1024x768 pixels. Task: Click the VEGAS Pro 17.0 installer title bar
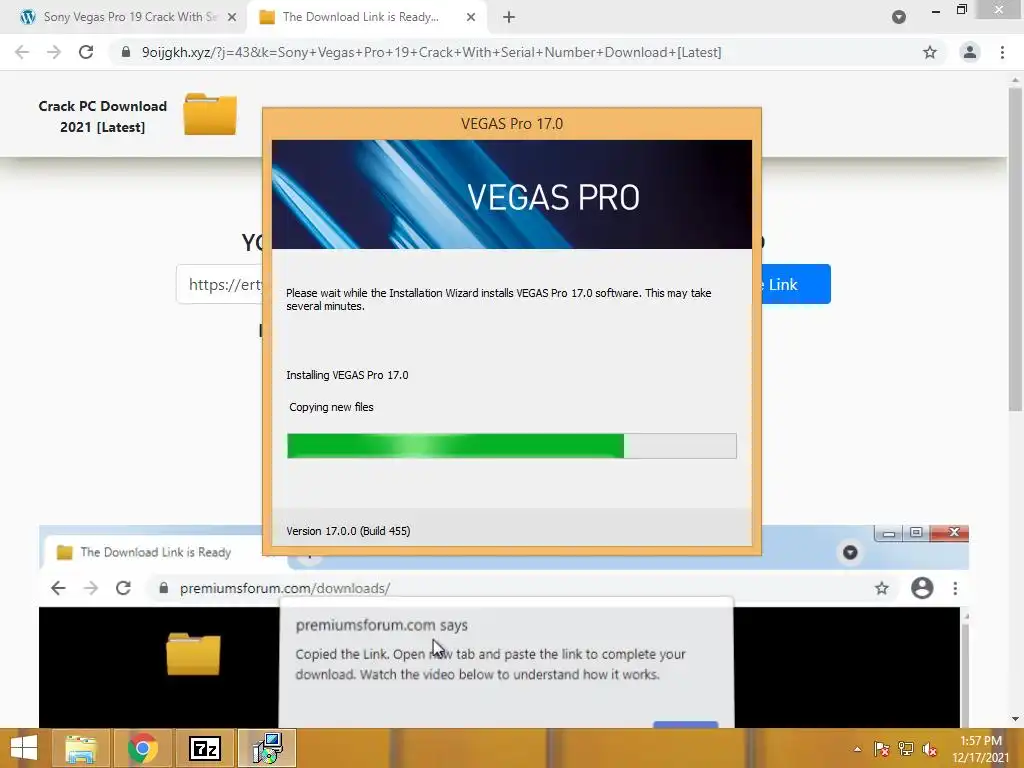511,123
